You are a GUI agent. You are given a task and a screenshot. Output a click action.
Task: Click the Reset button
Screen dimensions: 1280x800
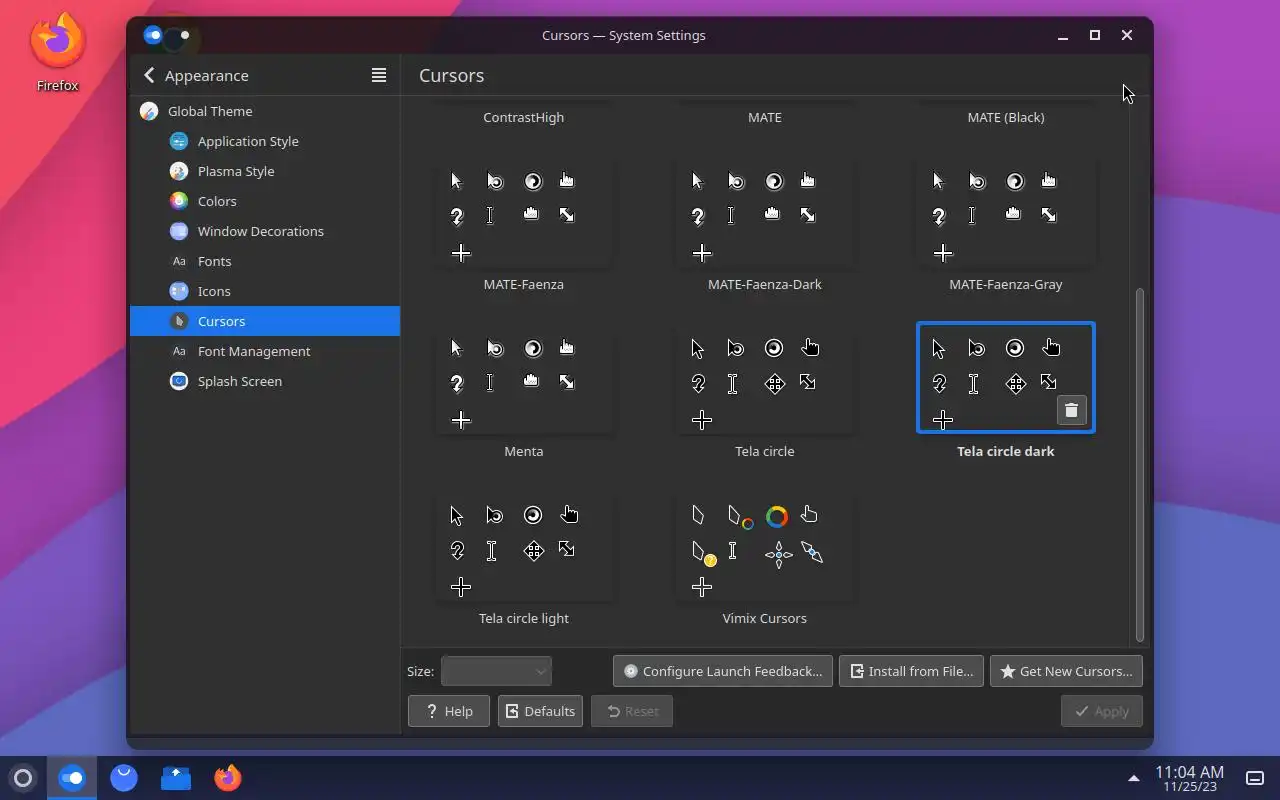[632, 711]
